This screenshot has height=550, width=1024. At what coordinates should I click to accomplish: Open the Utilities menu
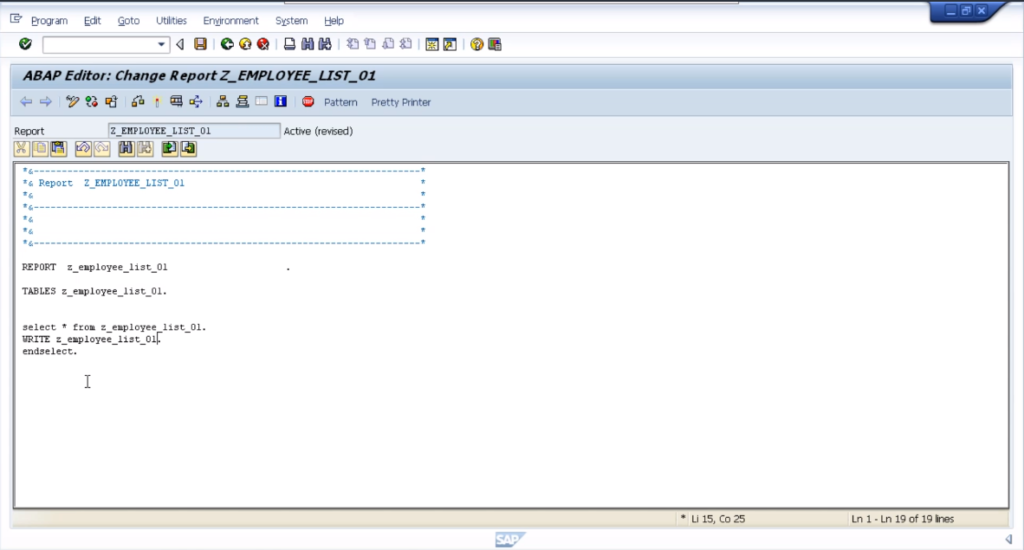(x=171, y=21)
